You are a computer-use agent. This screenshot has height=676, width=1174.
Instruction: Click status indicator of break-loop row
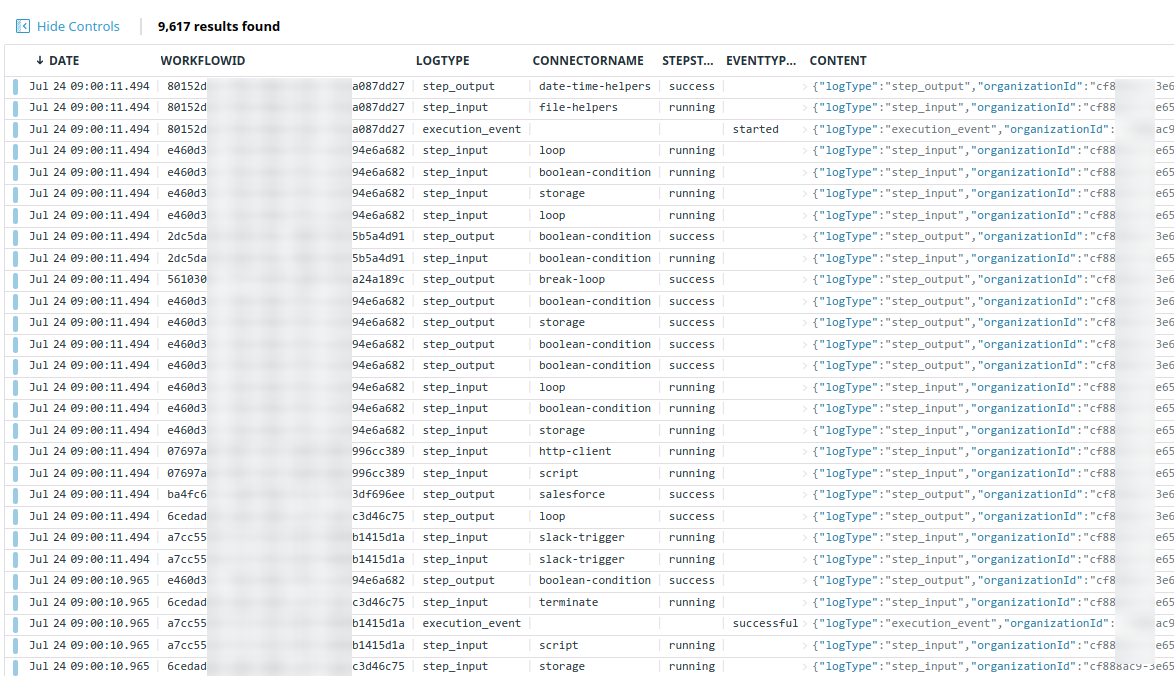(15, 280)
